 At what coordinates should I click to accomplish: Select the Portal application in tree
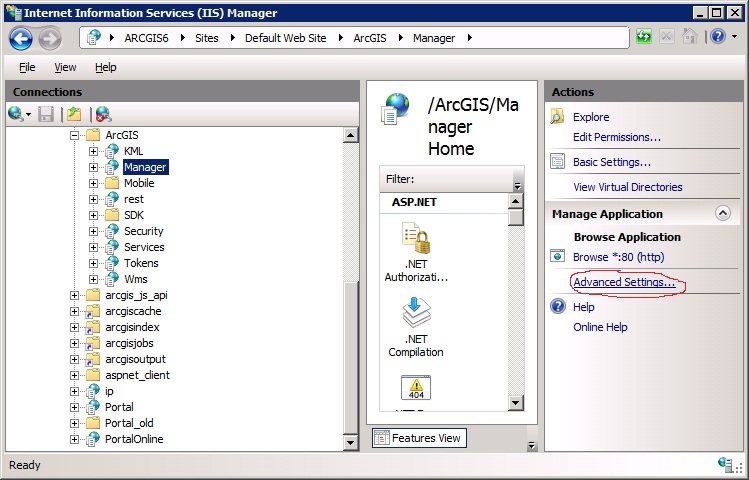tap(119, 407)
